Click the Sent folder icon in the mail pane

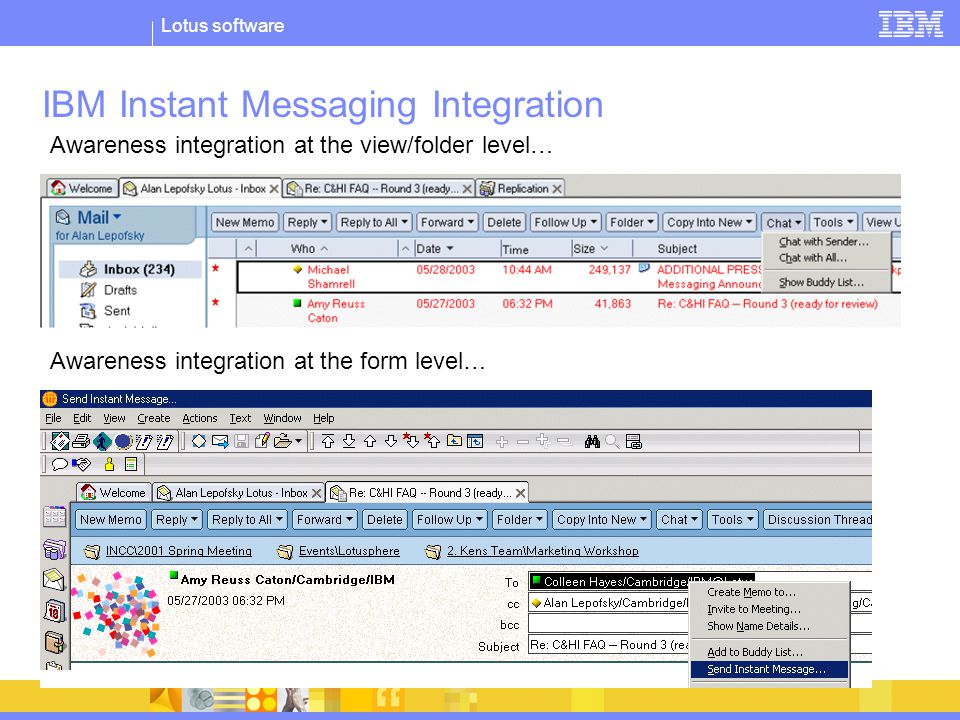click(88, 311)
